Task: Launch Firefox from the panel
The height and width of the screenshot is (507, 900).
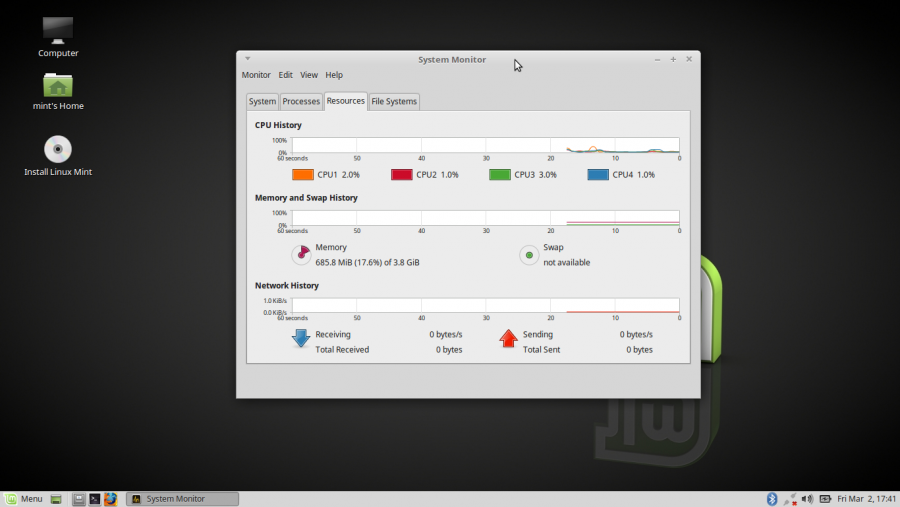Action: [x=110, y=499]
